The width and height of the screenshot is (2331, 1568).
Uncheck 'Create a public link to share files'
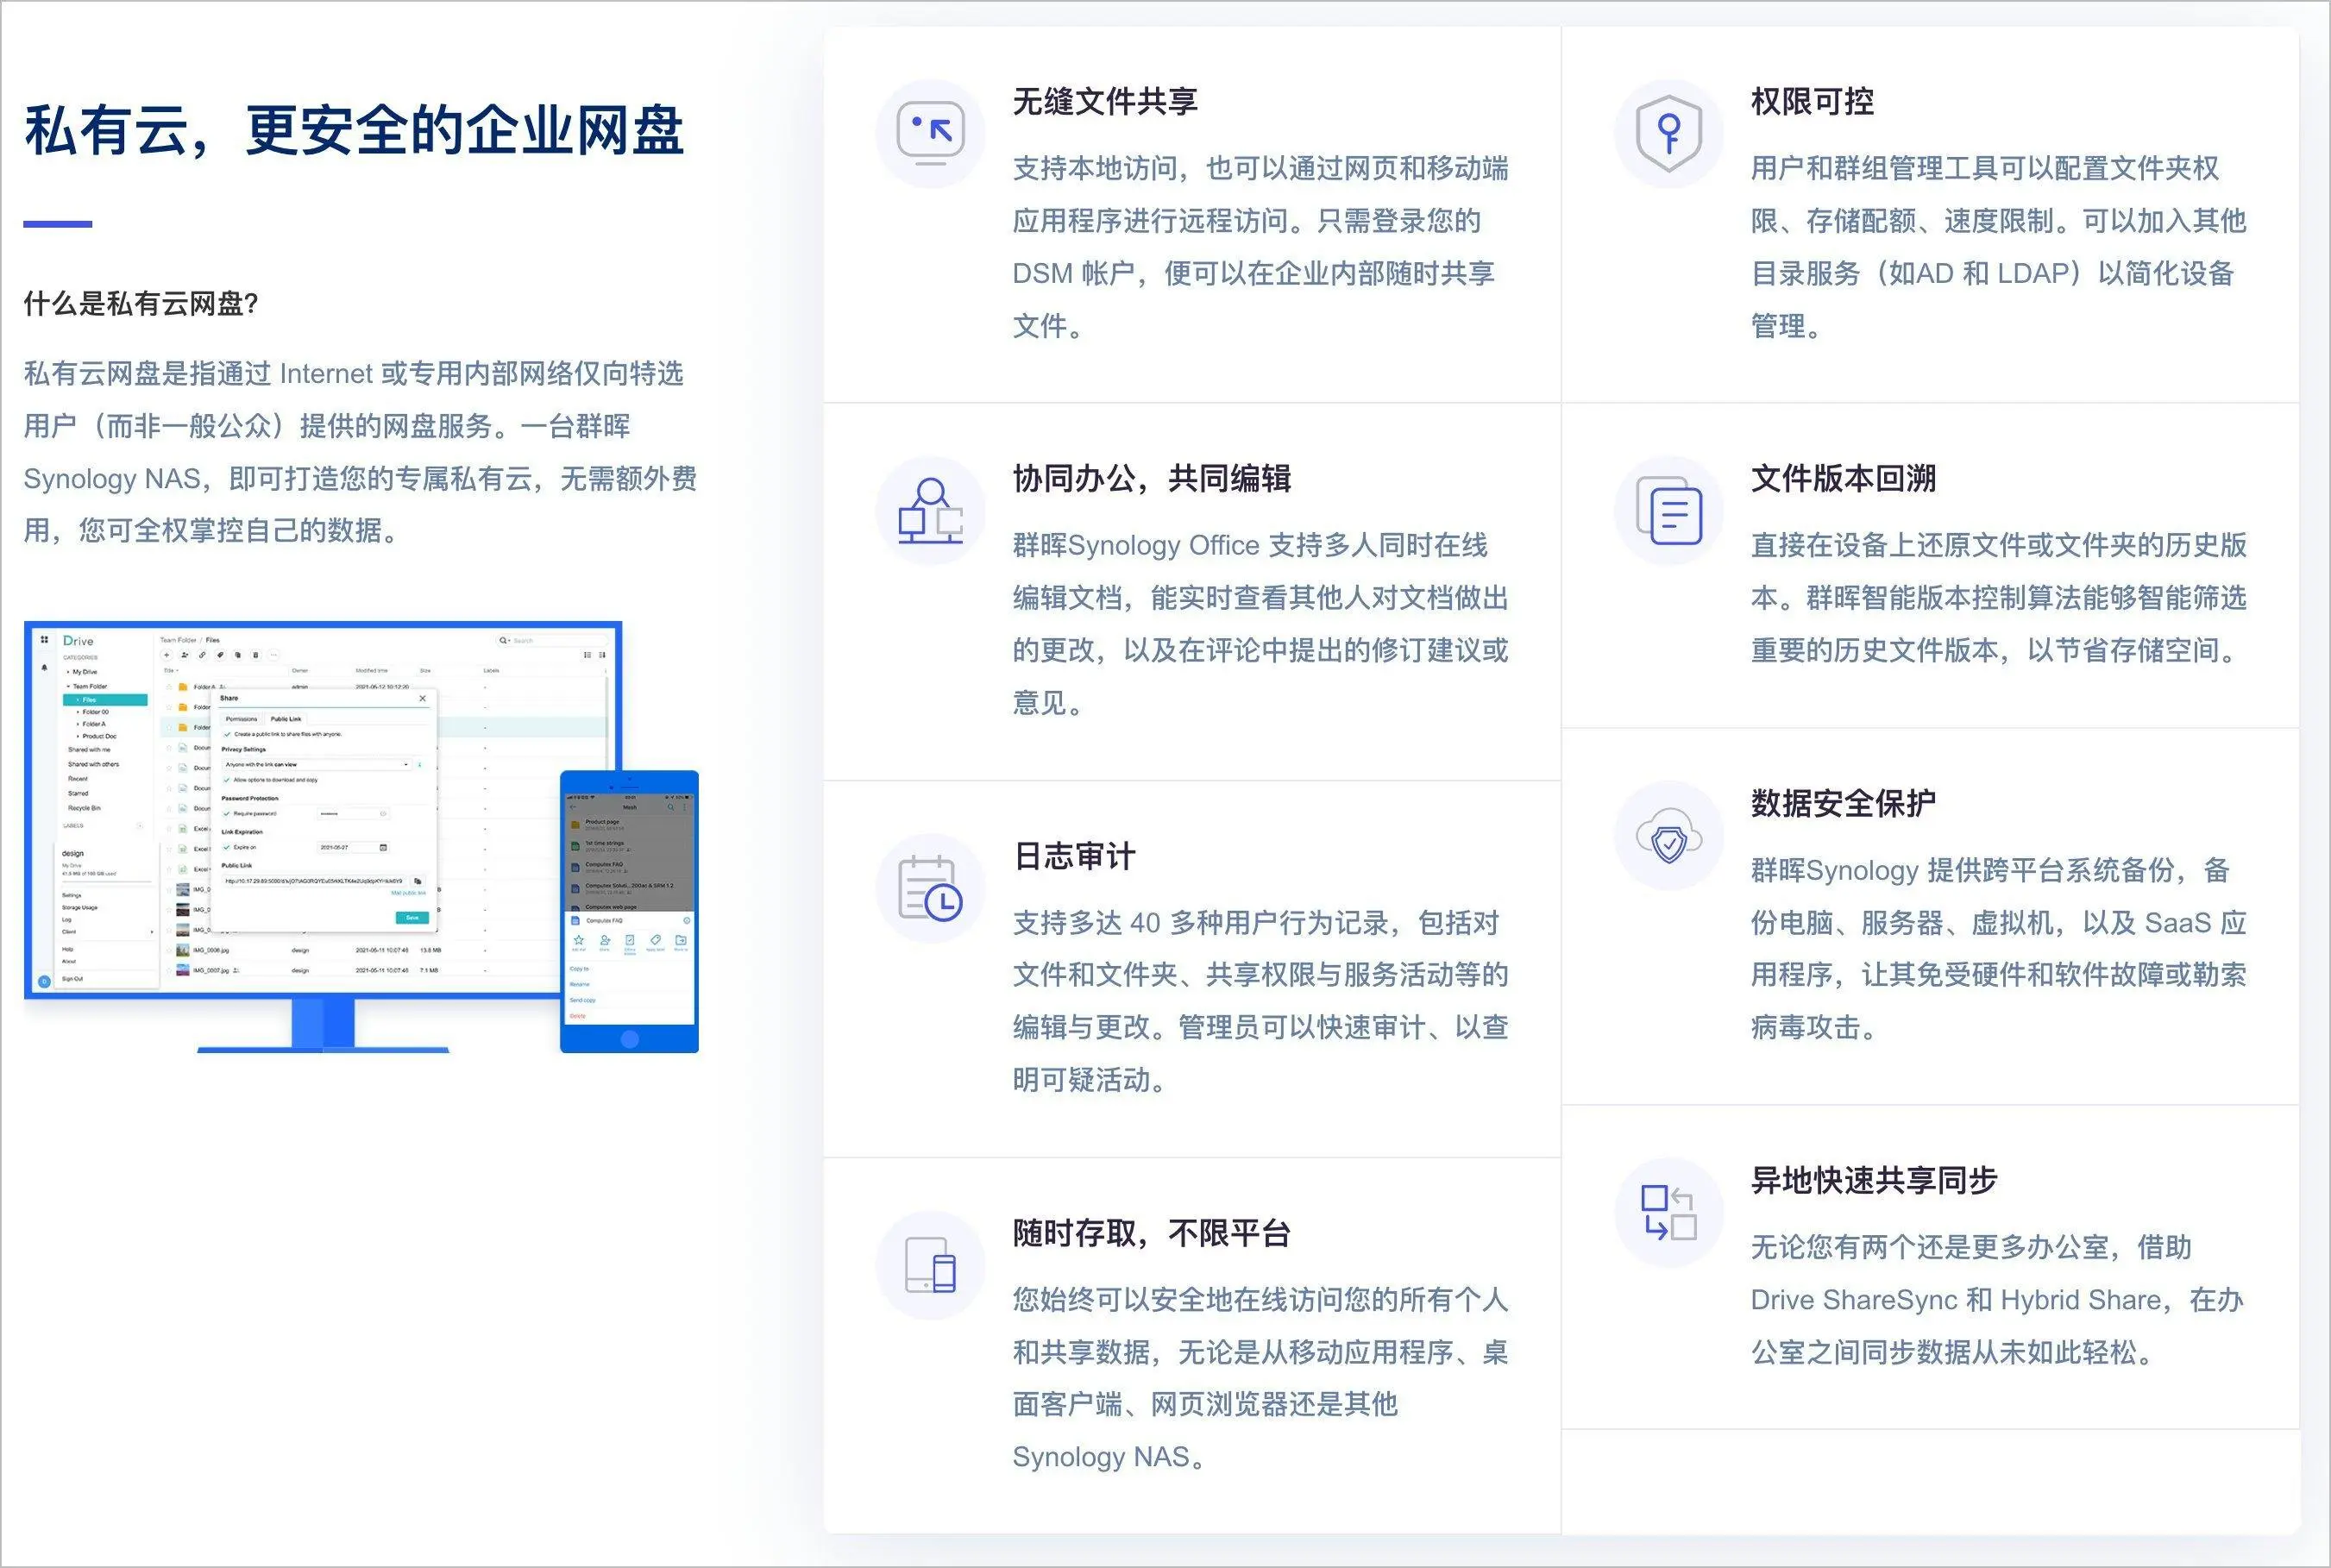[x=227, y=735]
